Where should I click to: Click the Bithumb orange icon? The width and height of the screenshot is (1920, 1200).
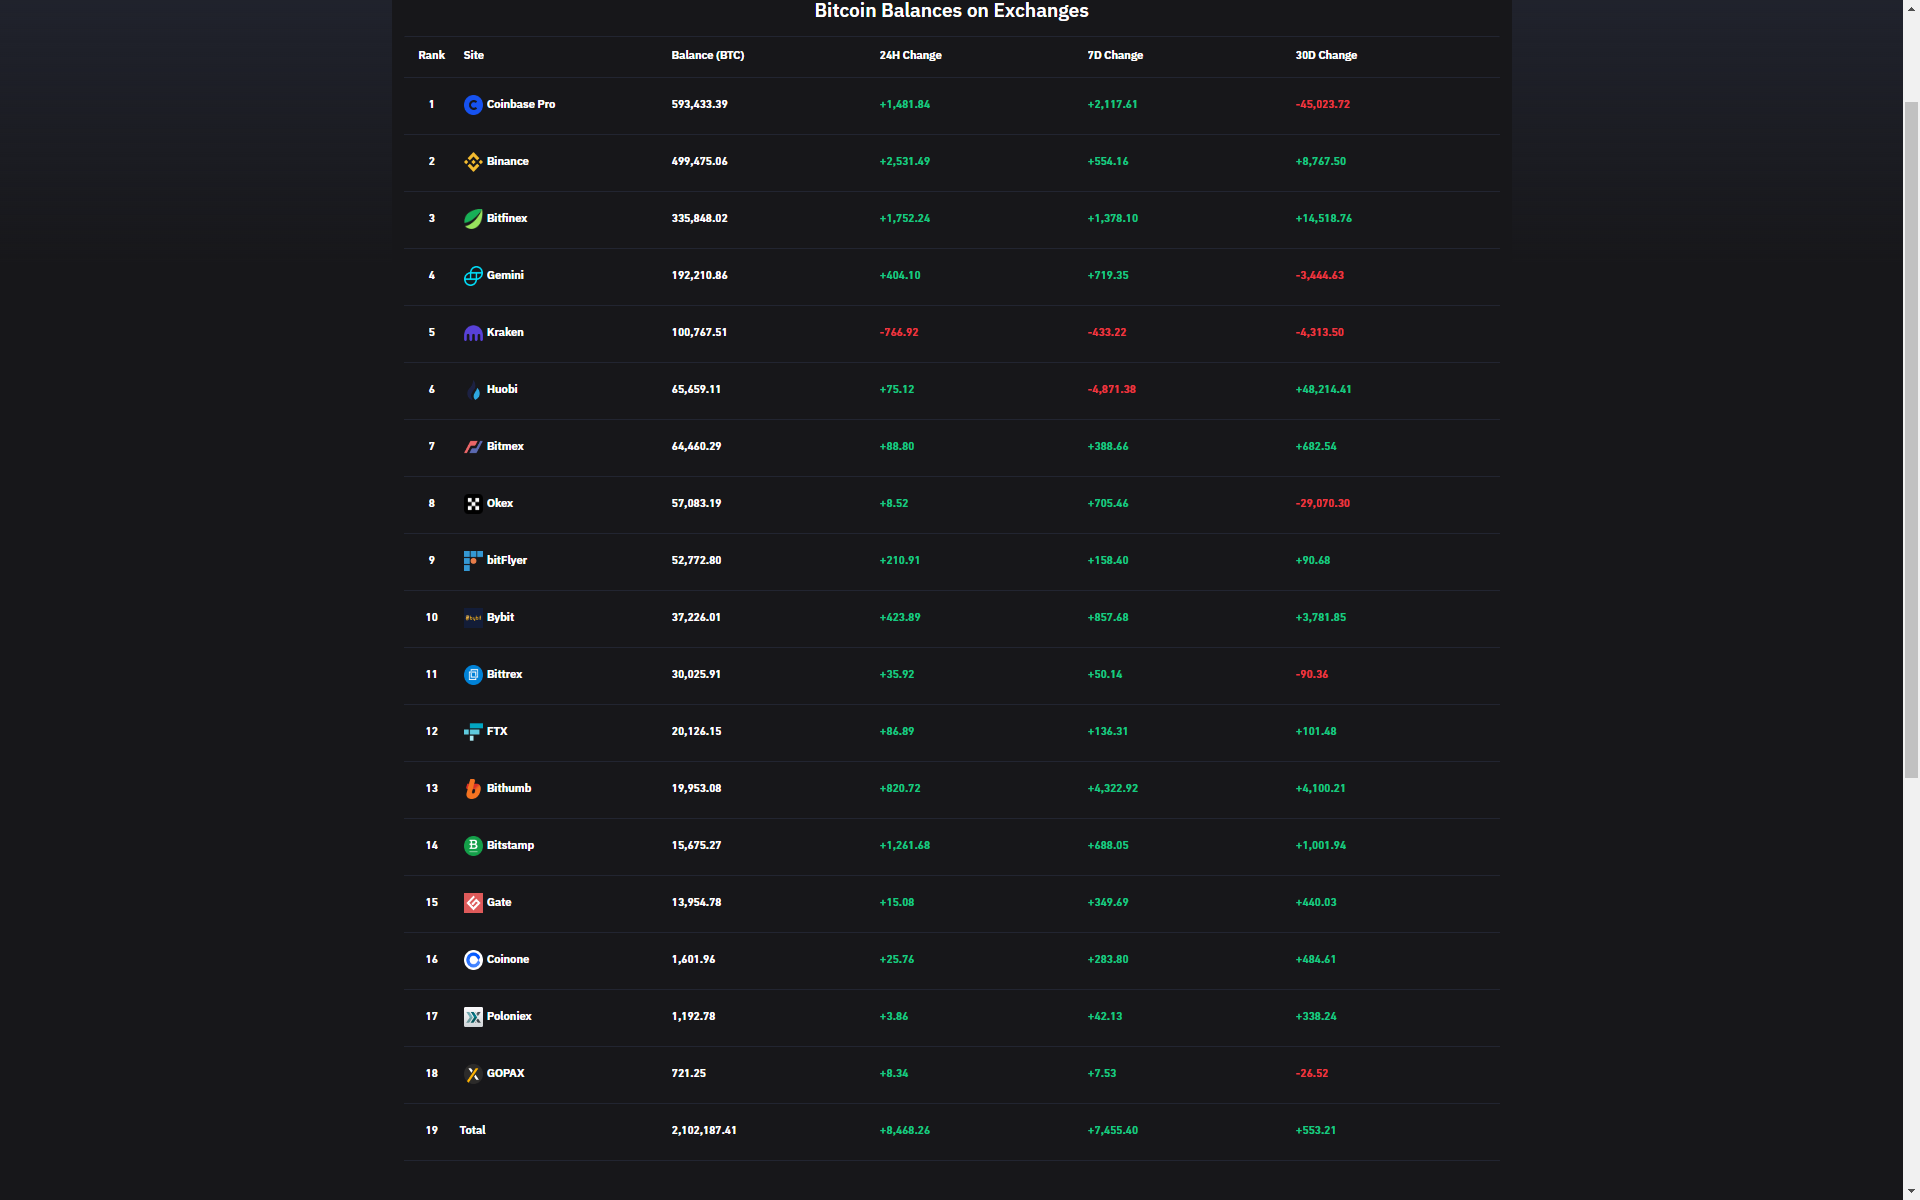[473, 789]
